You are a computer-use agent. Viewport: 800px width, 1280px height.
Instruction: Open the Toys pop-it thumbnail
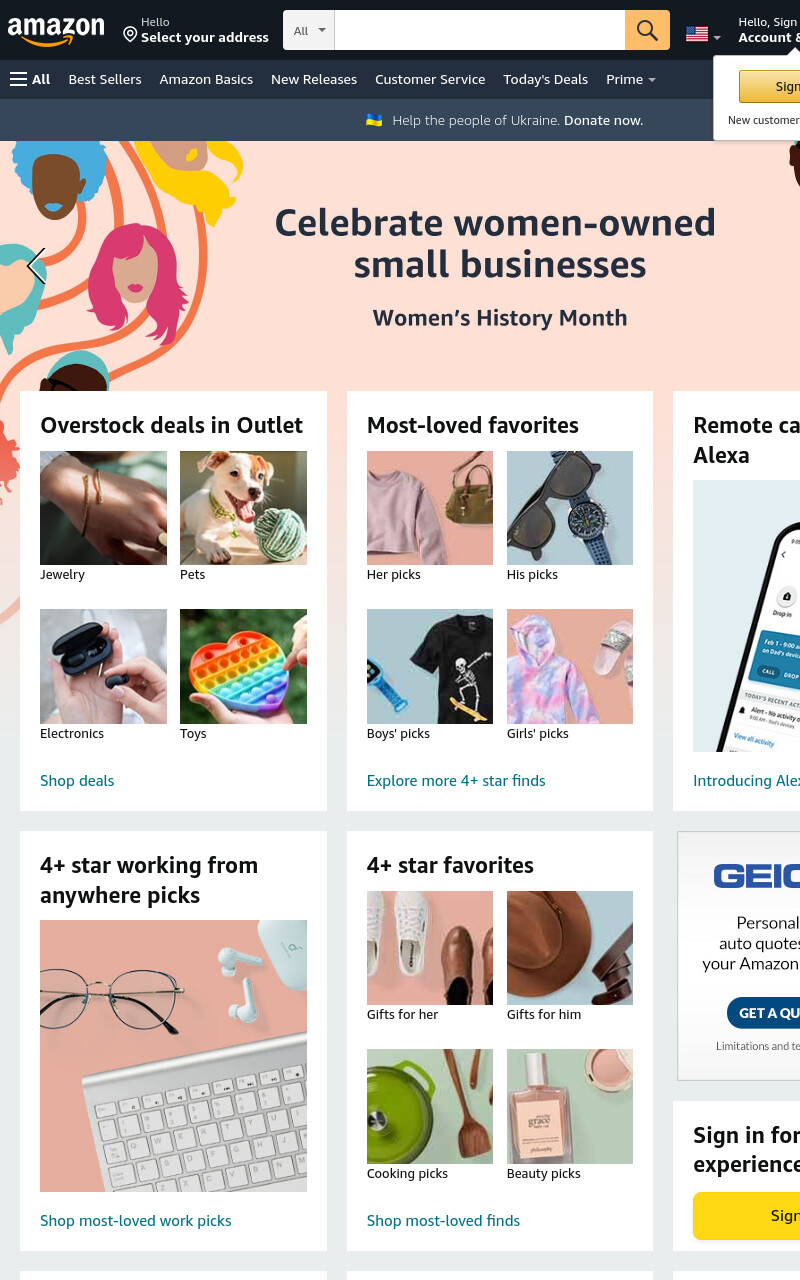click(243, 666)
